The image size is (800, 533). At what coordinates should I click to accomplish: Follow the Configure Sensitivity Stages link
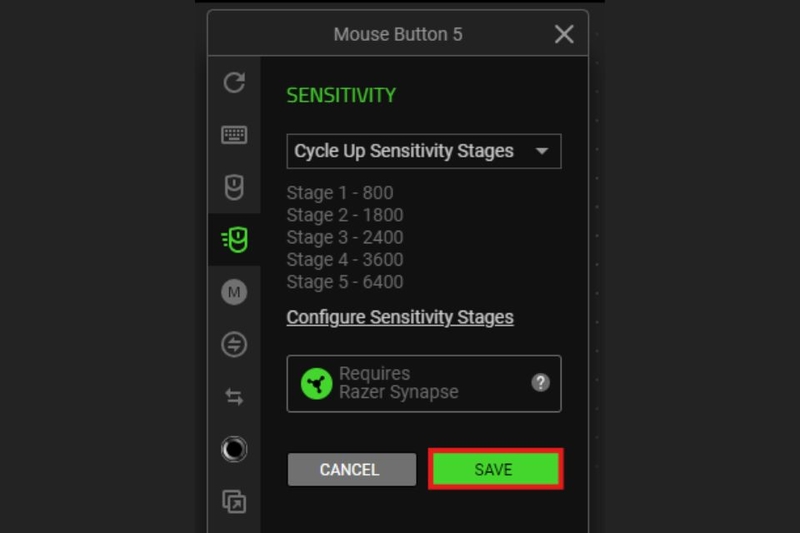click(400, 317)
